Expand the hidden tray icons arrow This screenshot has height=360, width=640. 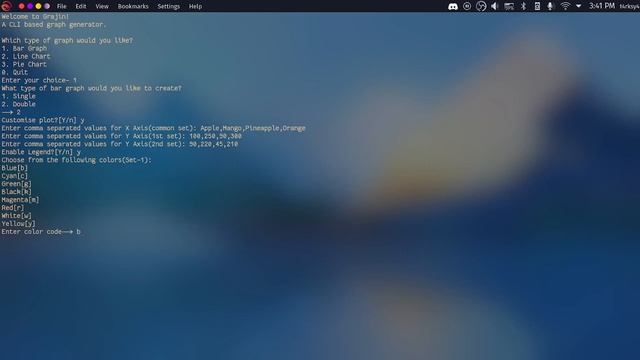[578, 6]
